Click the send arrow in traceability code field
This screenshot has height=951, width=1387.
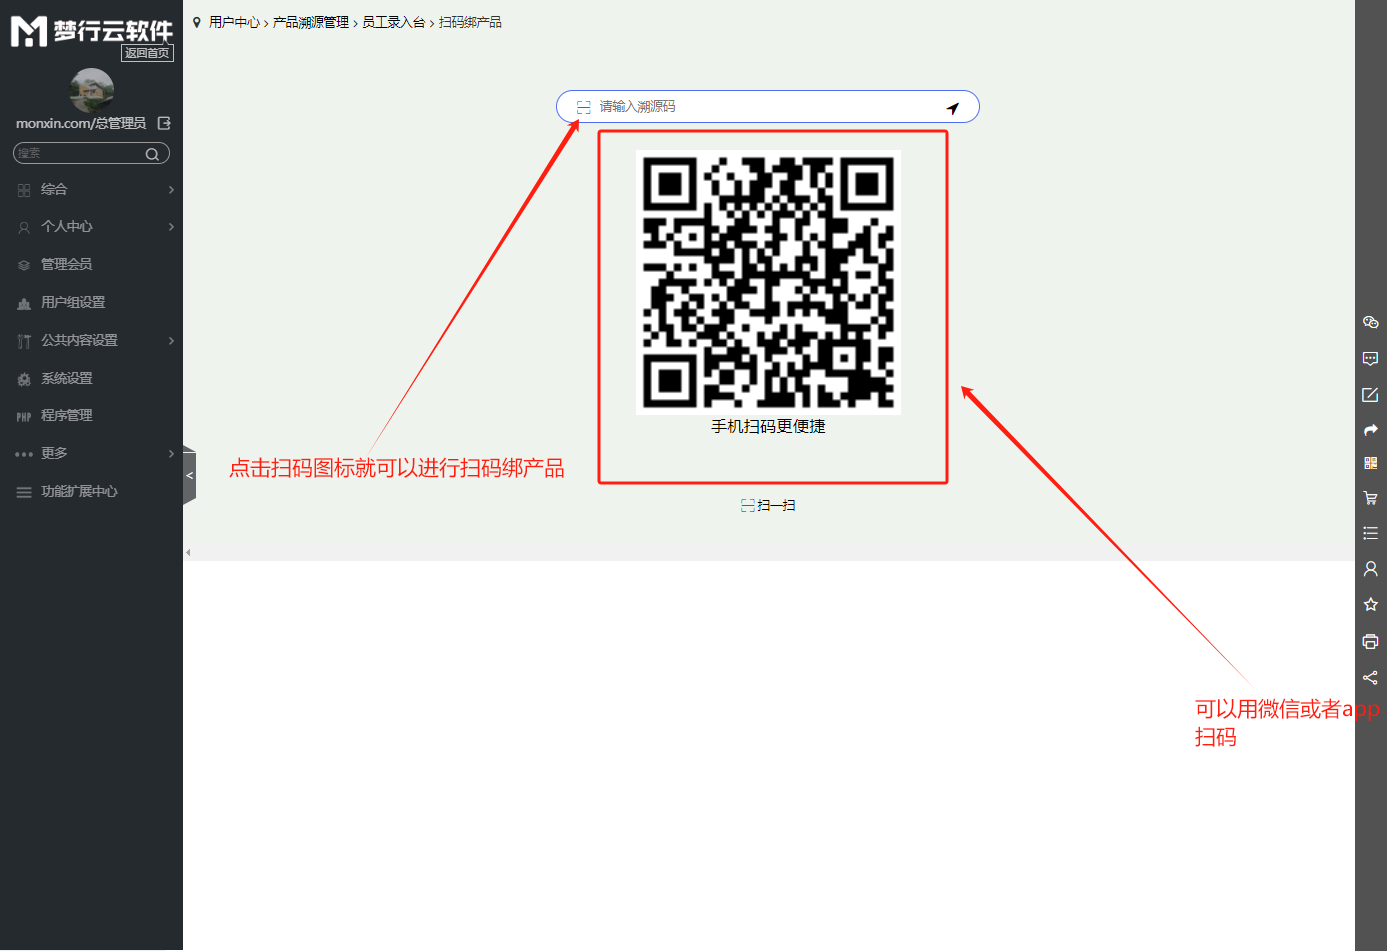(953, 108)
